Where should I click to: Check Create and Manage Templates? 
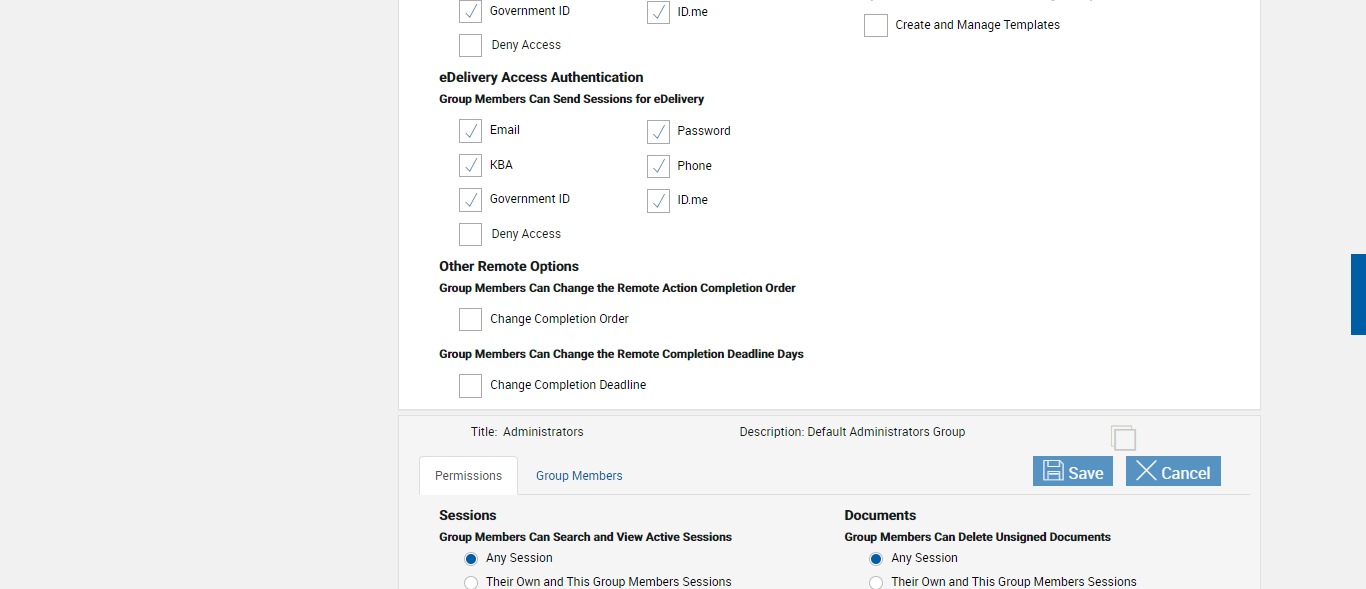876,26
